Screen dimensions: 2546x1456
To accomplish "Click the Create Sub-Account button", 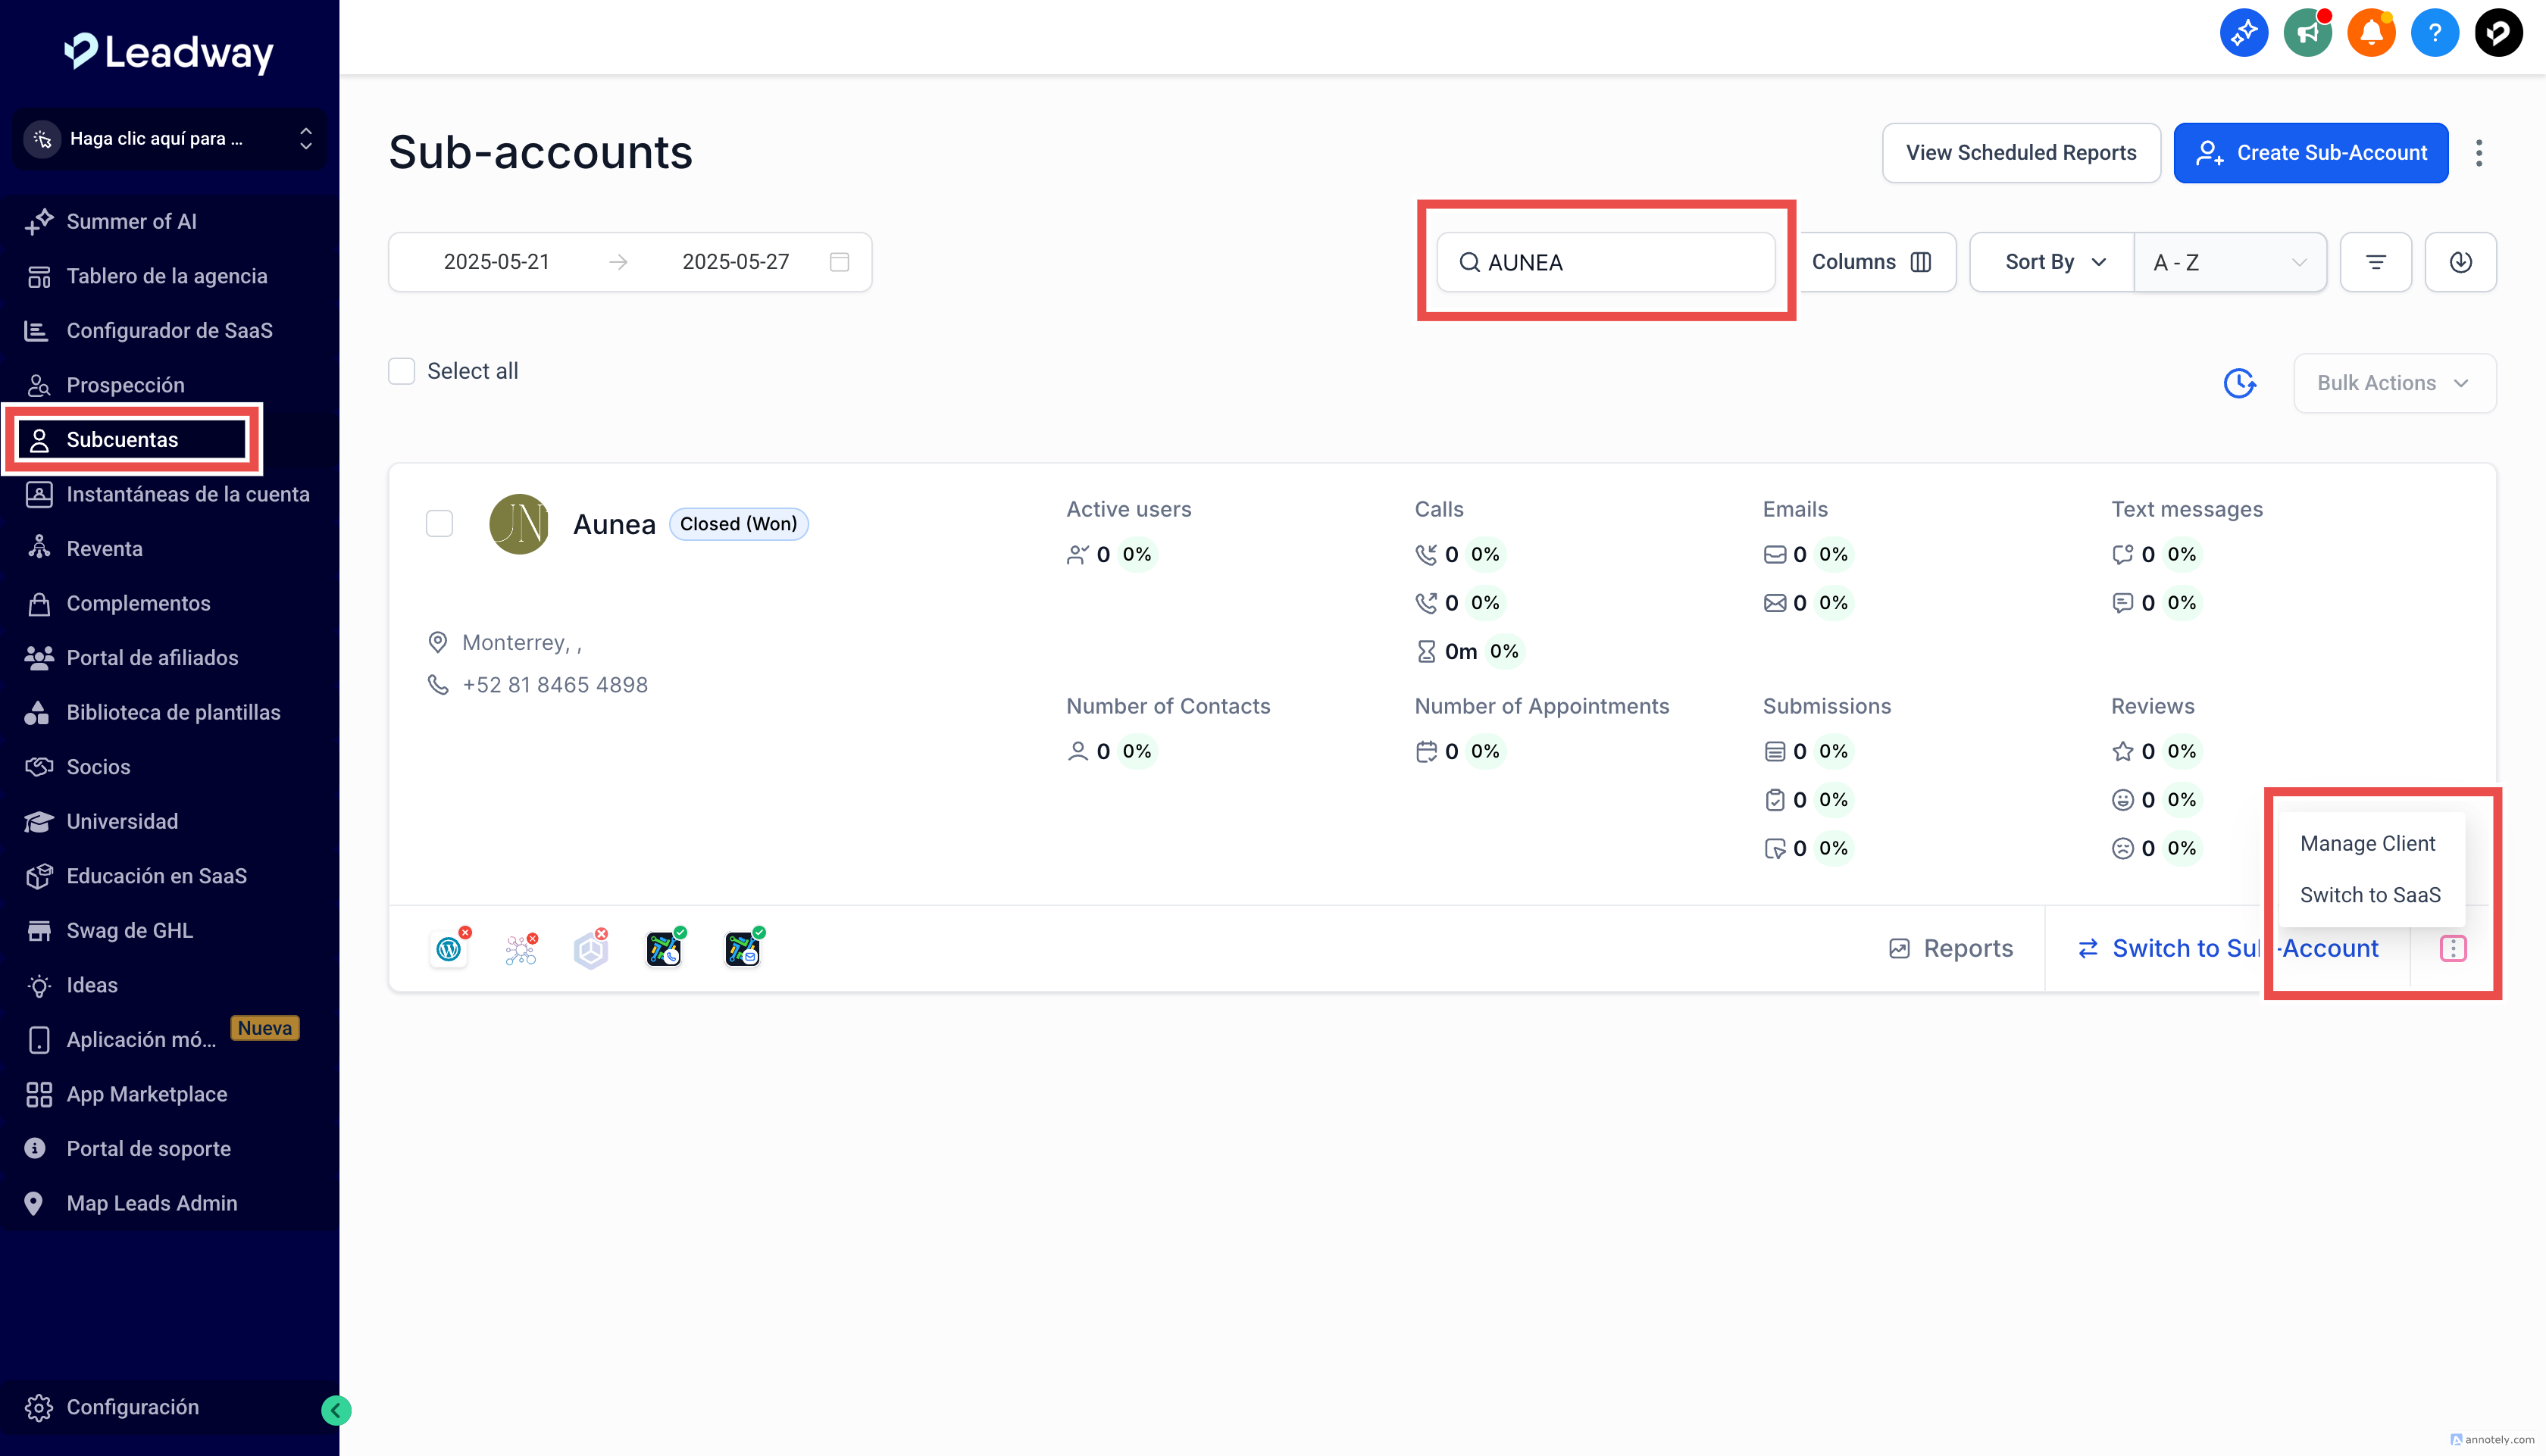I will (2310, 153).
